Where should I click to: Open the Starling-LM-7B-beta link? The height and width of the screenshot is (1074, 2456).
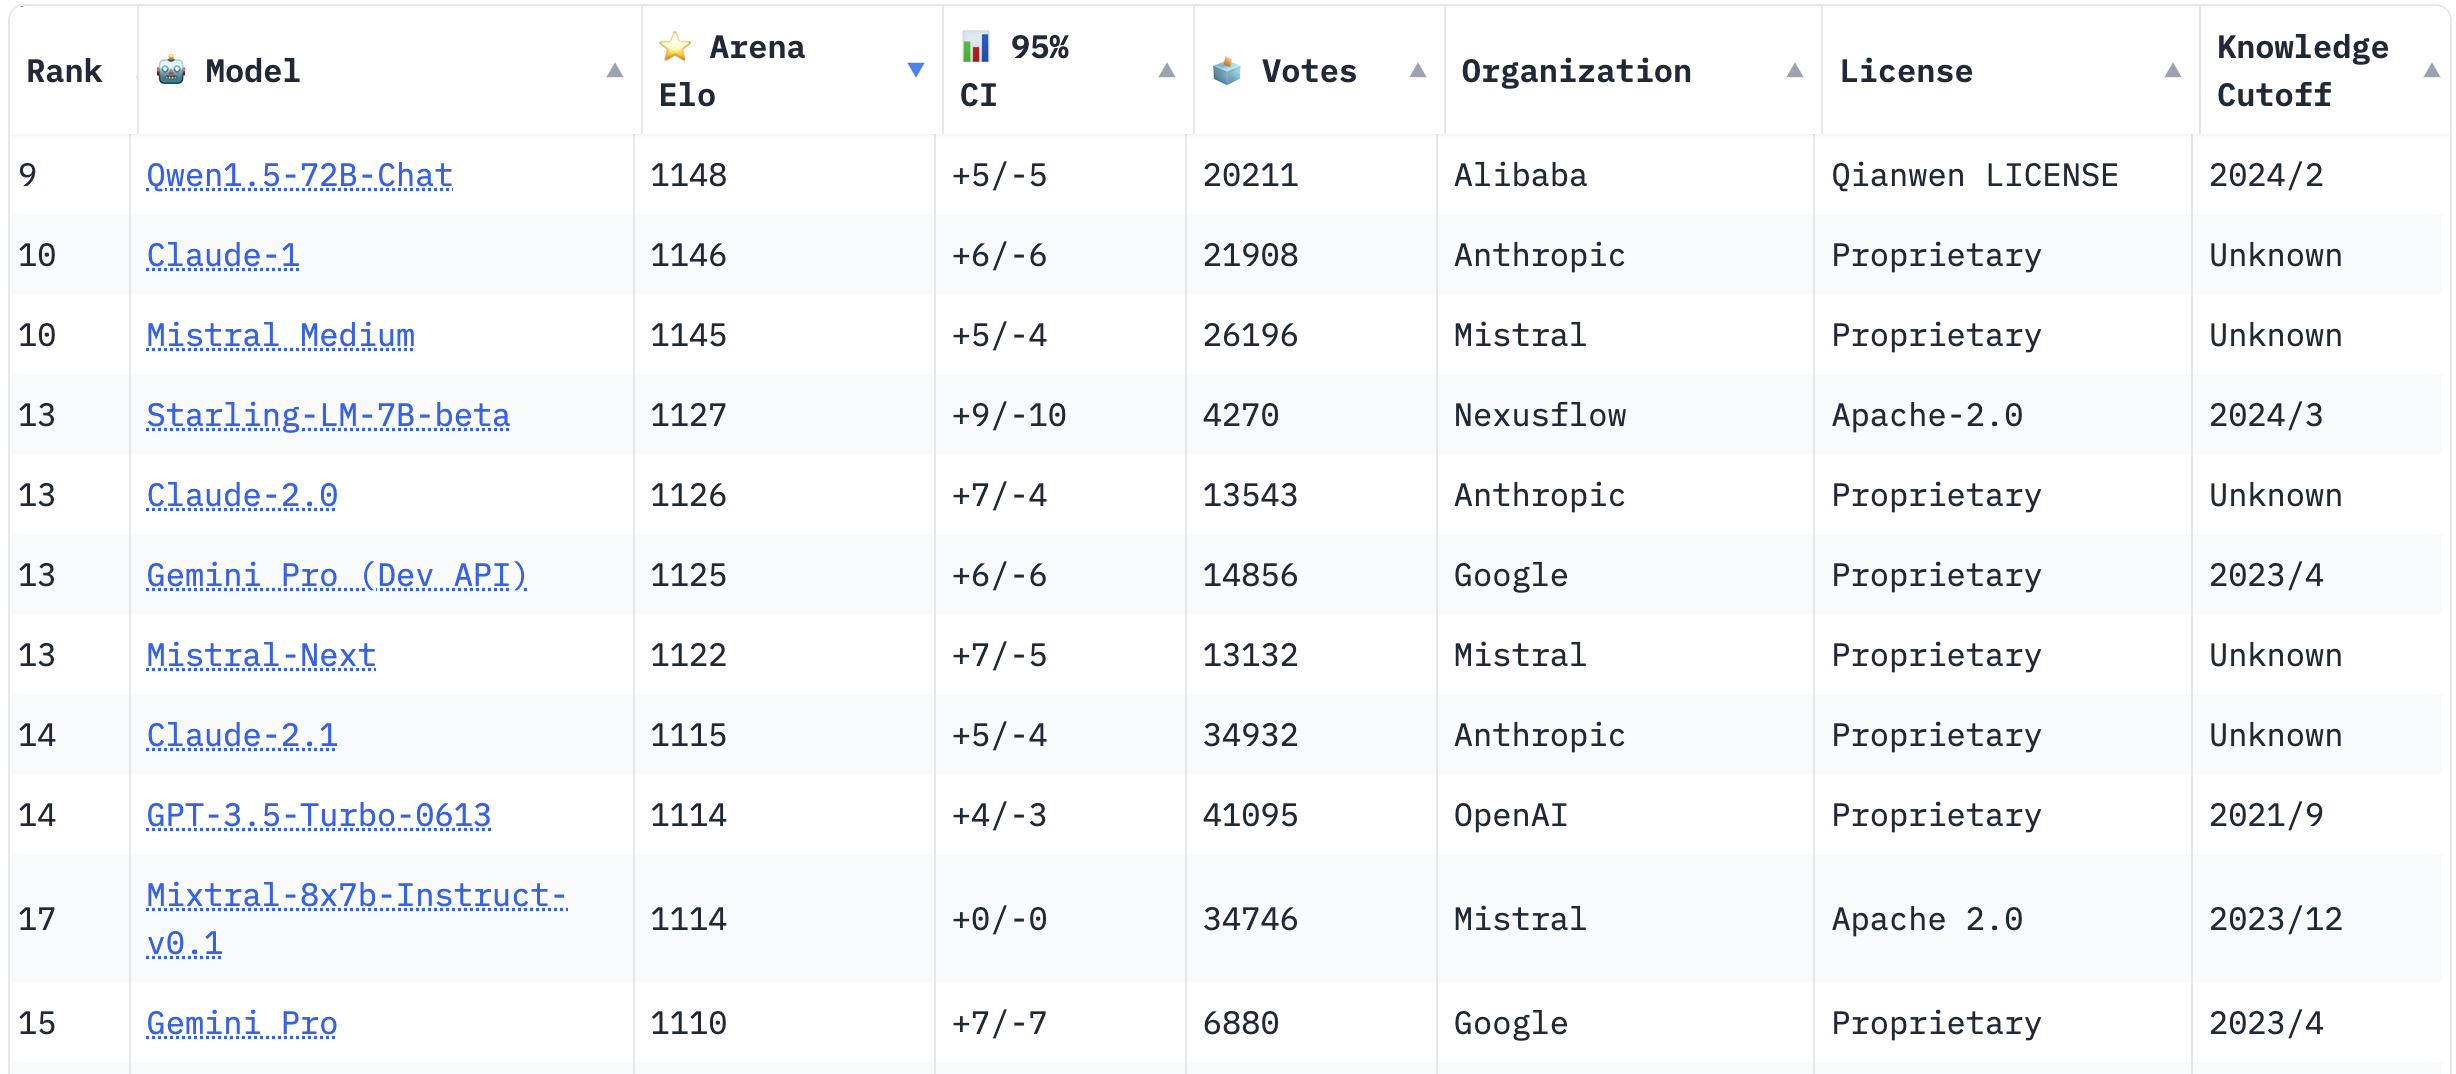[x=327, y=414]
